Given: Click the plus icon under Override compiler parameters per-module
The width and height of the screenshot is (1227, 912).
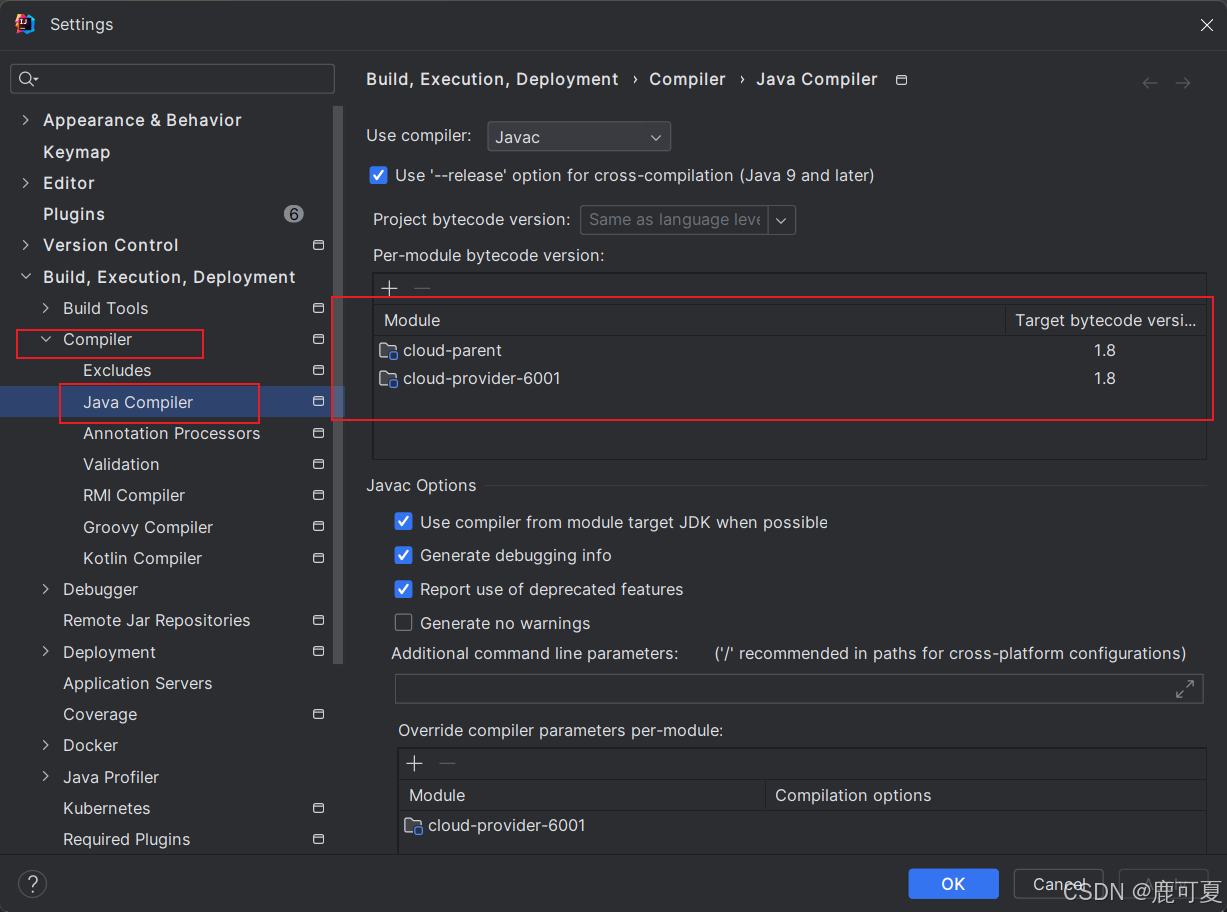Looking at the screenshot, I should 414,763.
